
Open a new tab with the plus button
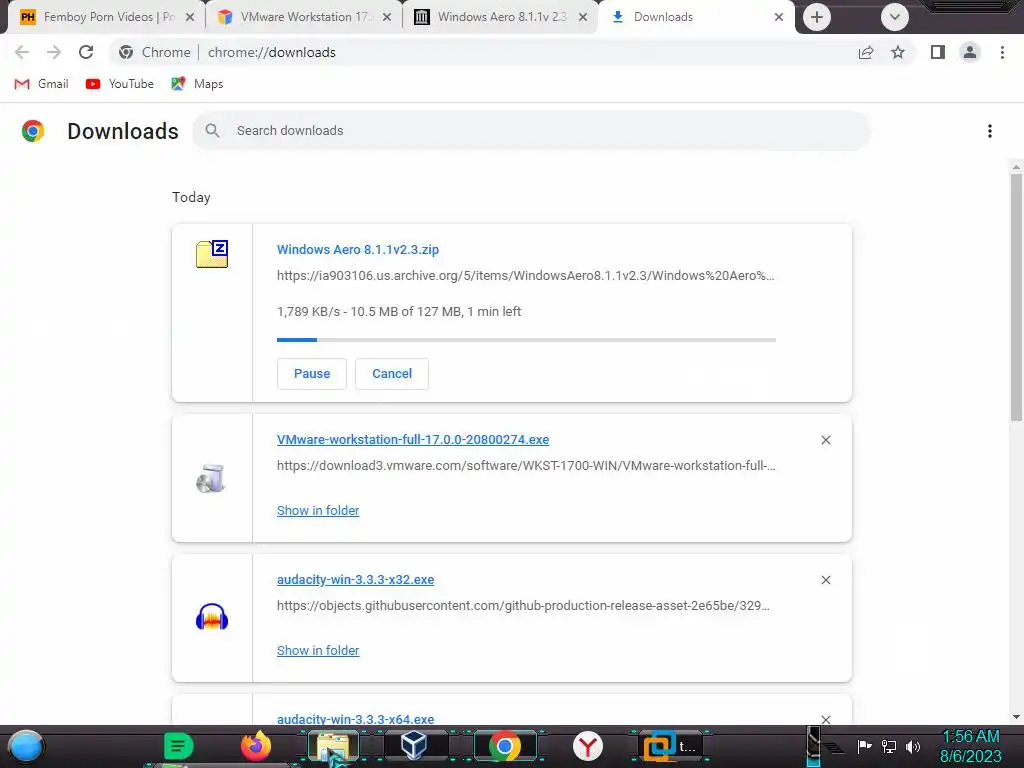click(x=816, y=17)
